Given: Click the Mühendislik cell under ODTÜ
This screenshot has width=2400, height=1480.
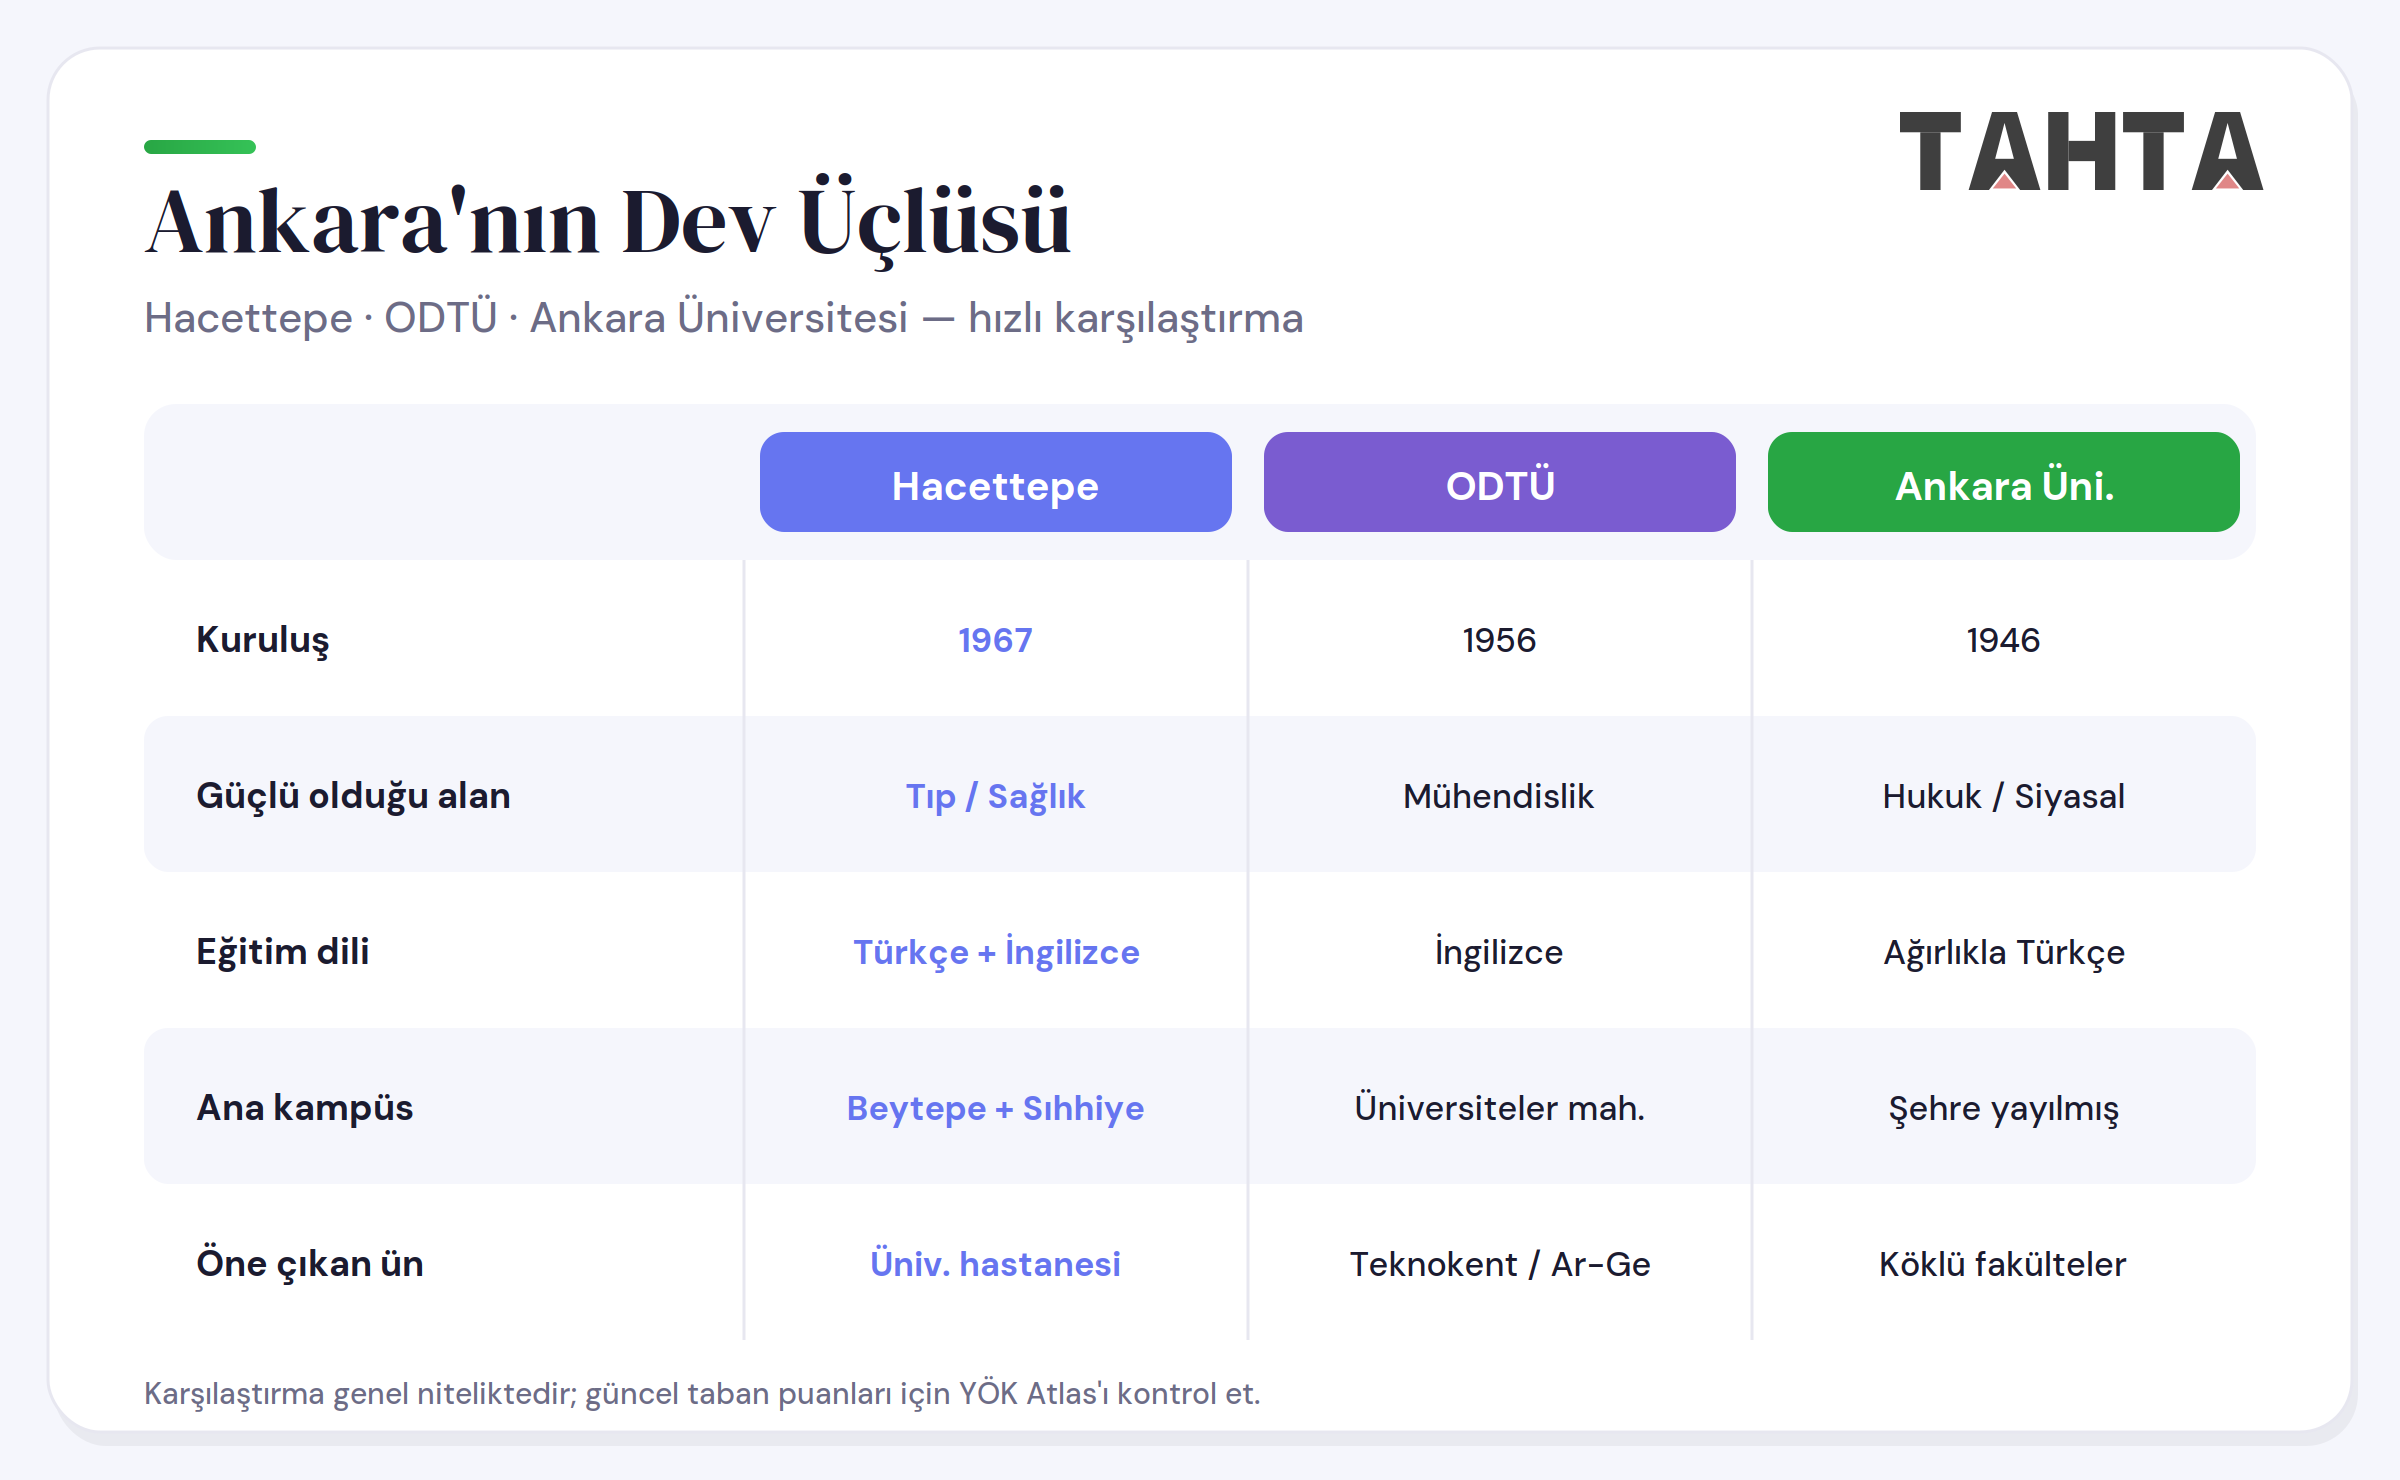Looking at the screenshot, I should coord(1499,796).
